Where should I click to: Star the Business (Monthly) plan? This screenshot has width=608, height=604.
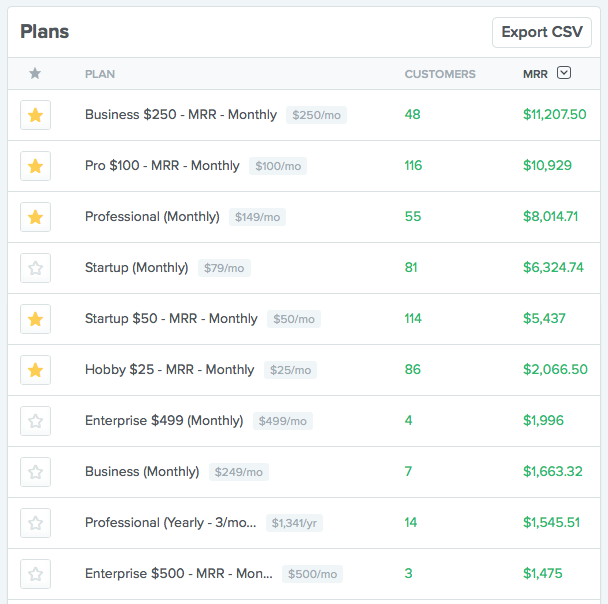(x=36, y=472)
